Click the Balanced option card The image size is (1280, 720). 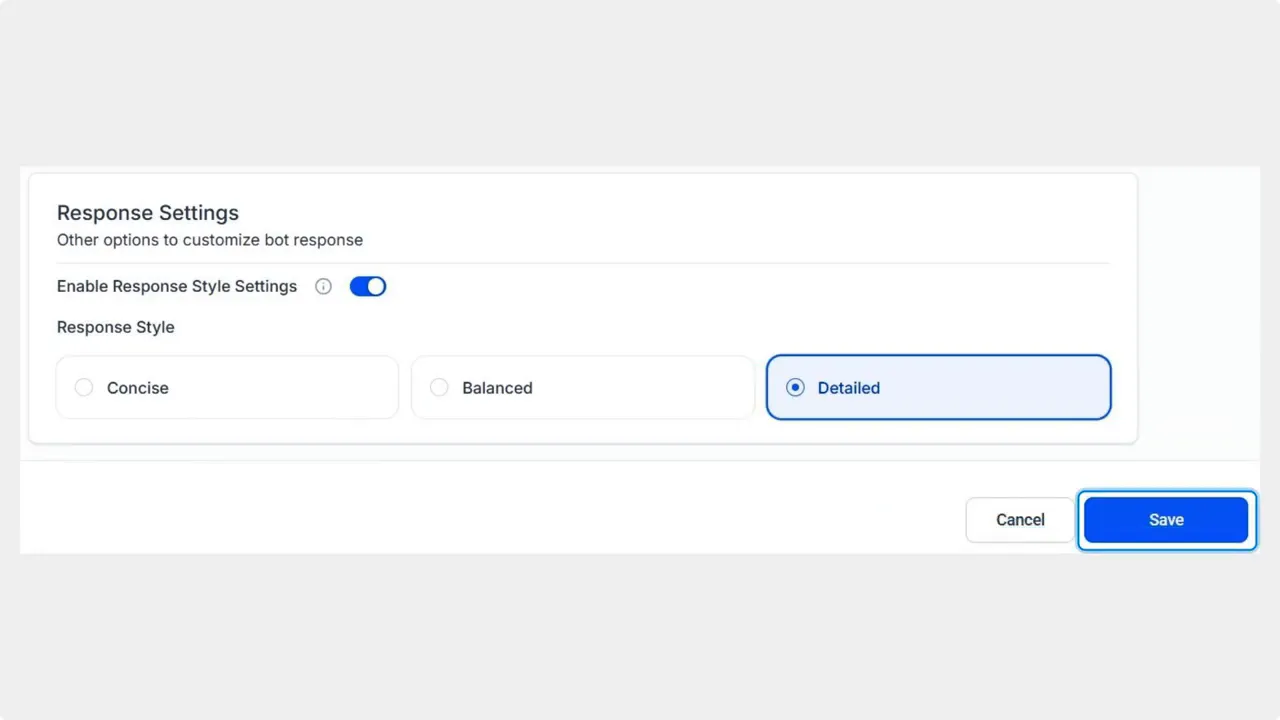[582, 387]
